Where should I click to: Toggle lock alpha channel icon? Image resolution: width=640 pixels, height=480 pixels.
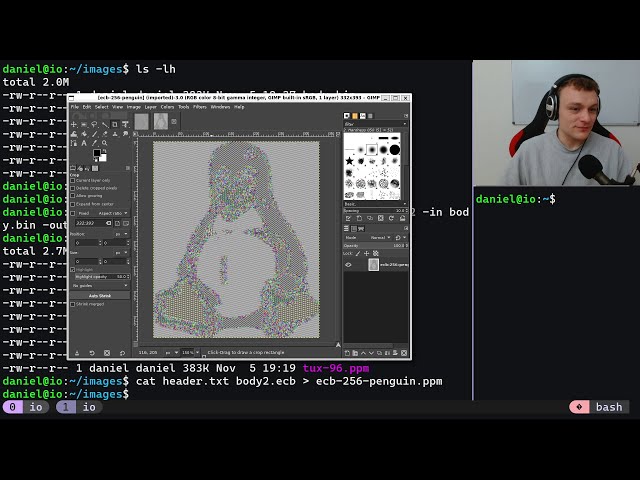(376, 253)
